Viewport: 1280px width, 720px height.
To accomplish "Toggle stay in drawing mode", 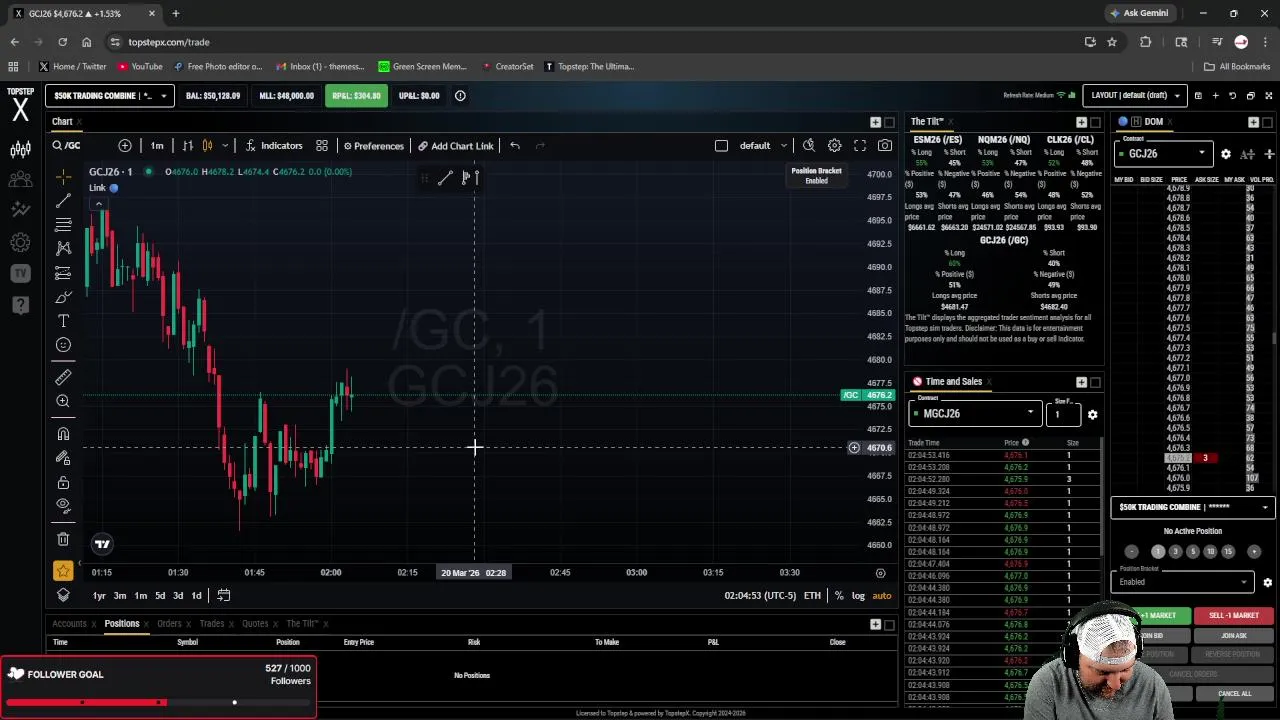I will click(x=63, y=458).
